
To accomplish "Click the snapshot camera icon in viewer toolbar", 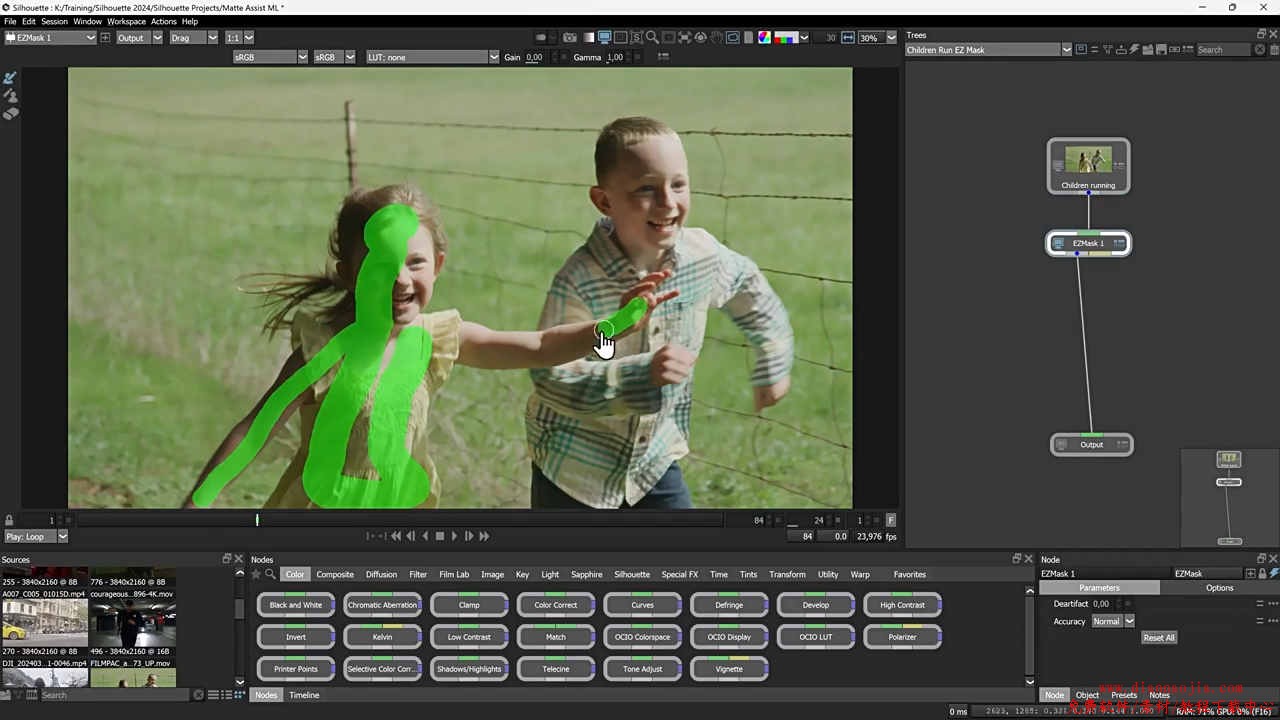I will pyautogui.click(x=570, y=38).
